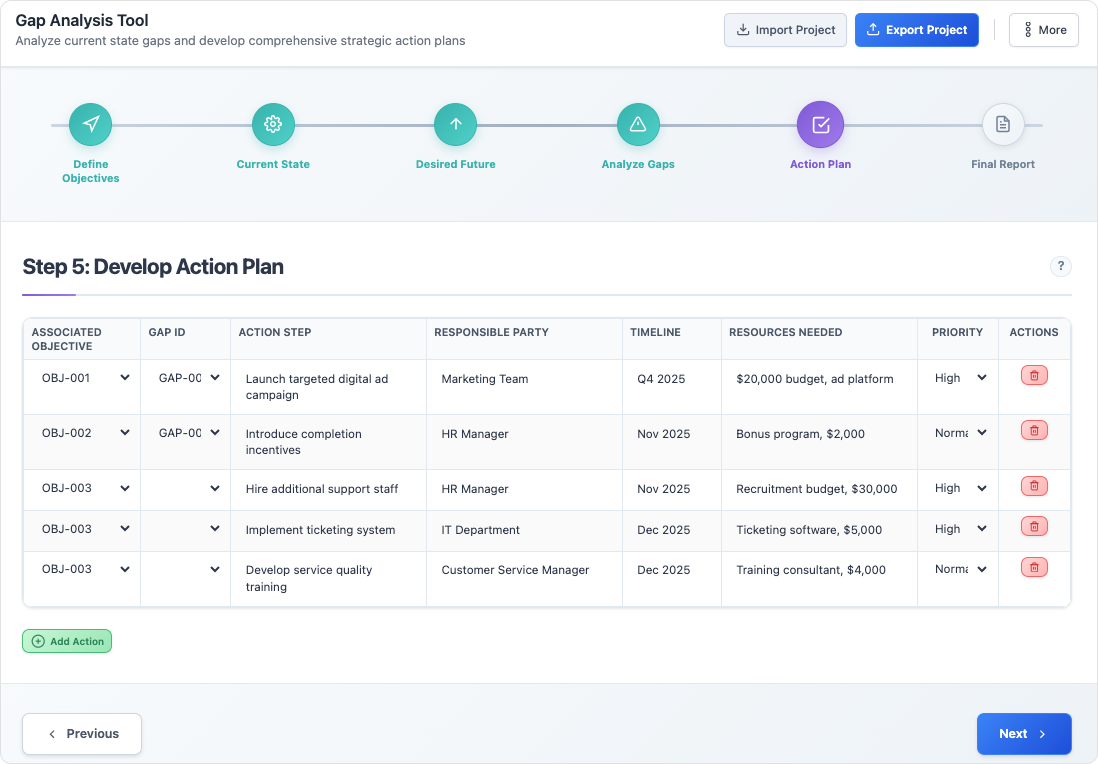Edit the Q4 2025 timeline field
The height and width of the screenshot is (764, 1098).
(x=672, y=379)
